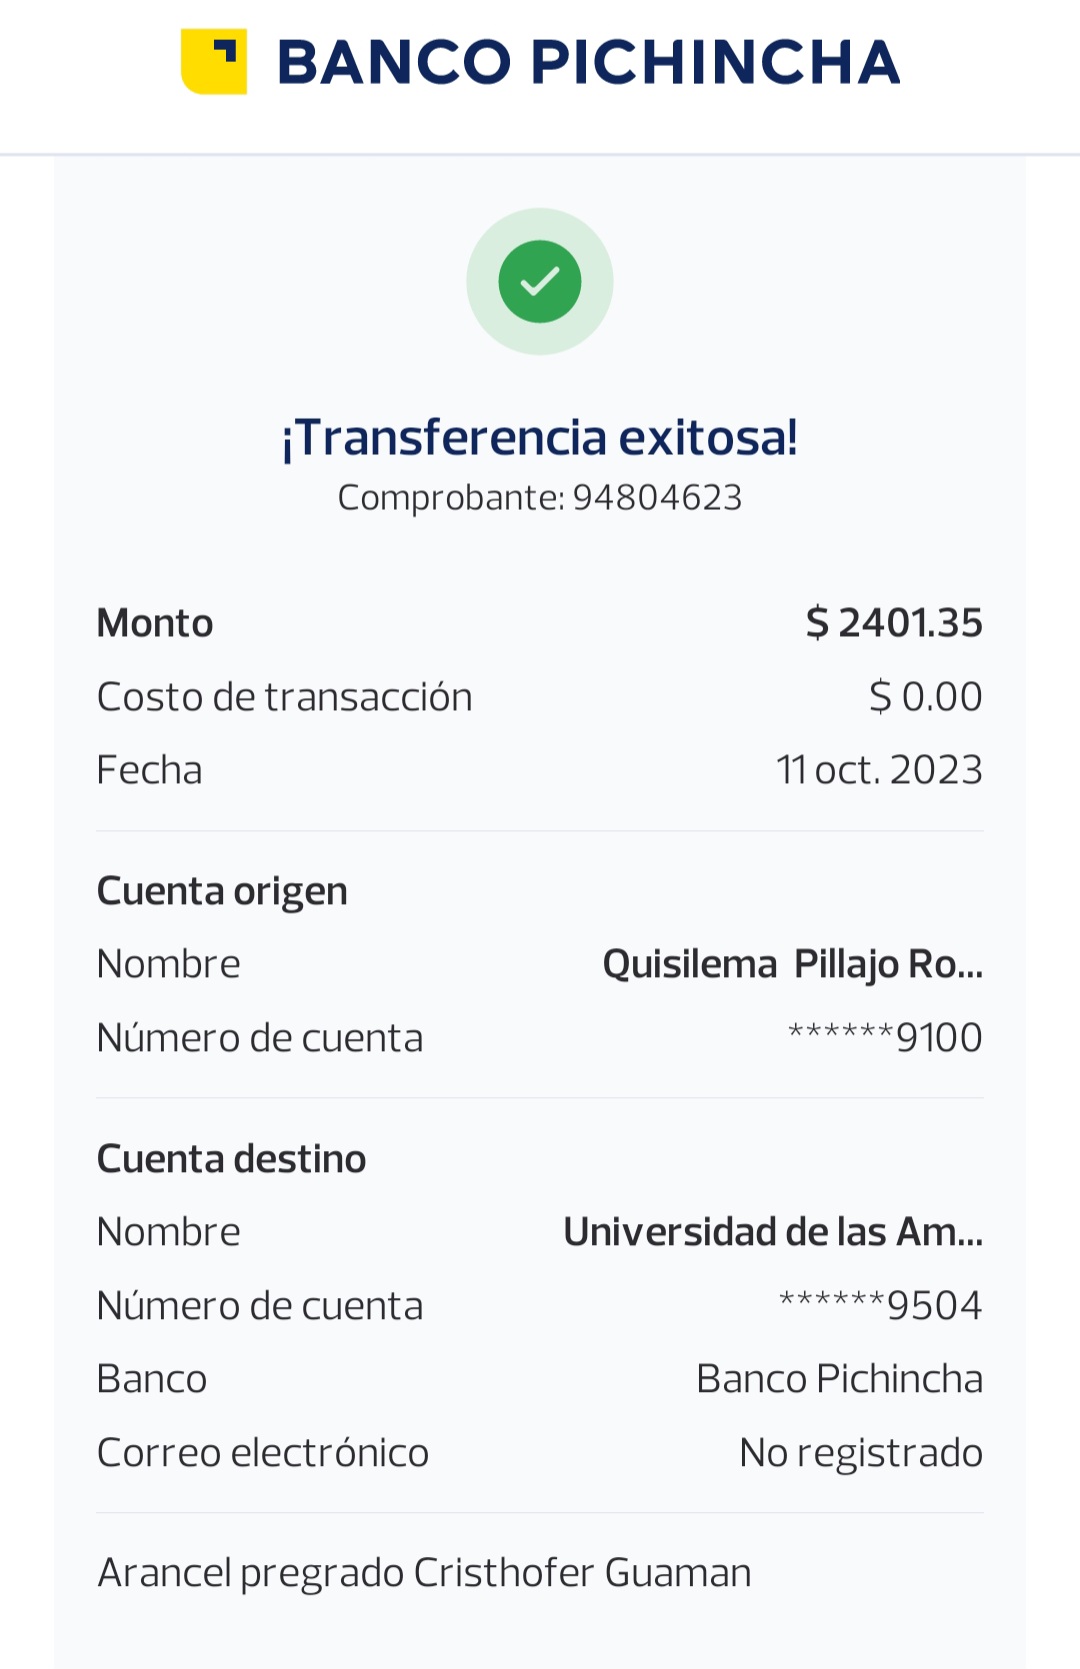
Task: Select the Arancel pregrado Cristhofer Guaman note
Action: tap(424, 1573)
